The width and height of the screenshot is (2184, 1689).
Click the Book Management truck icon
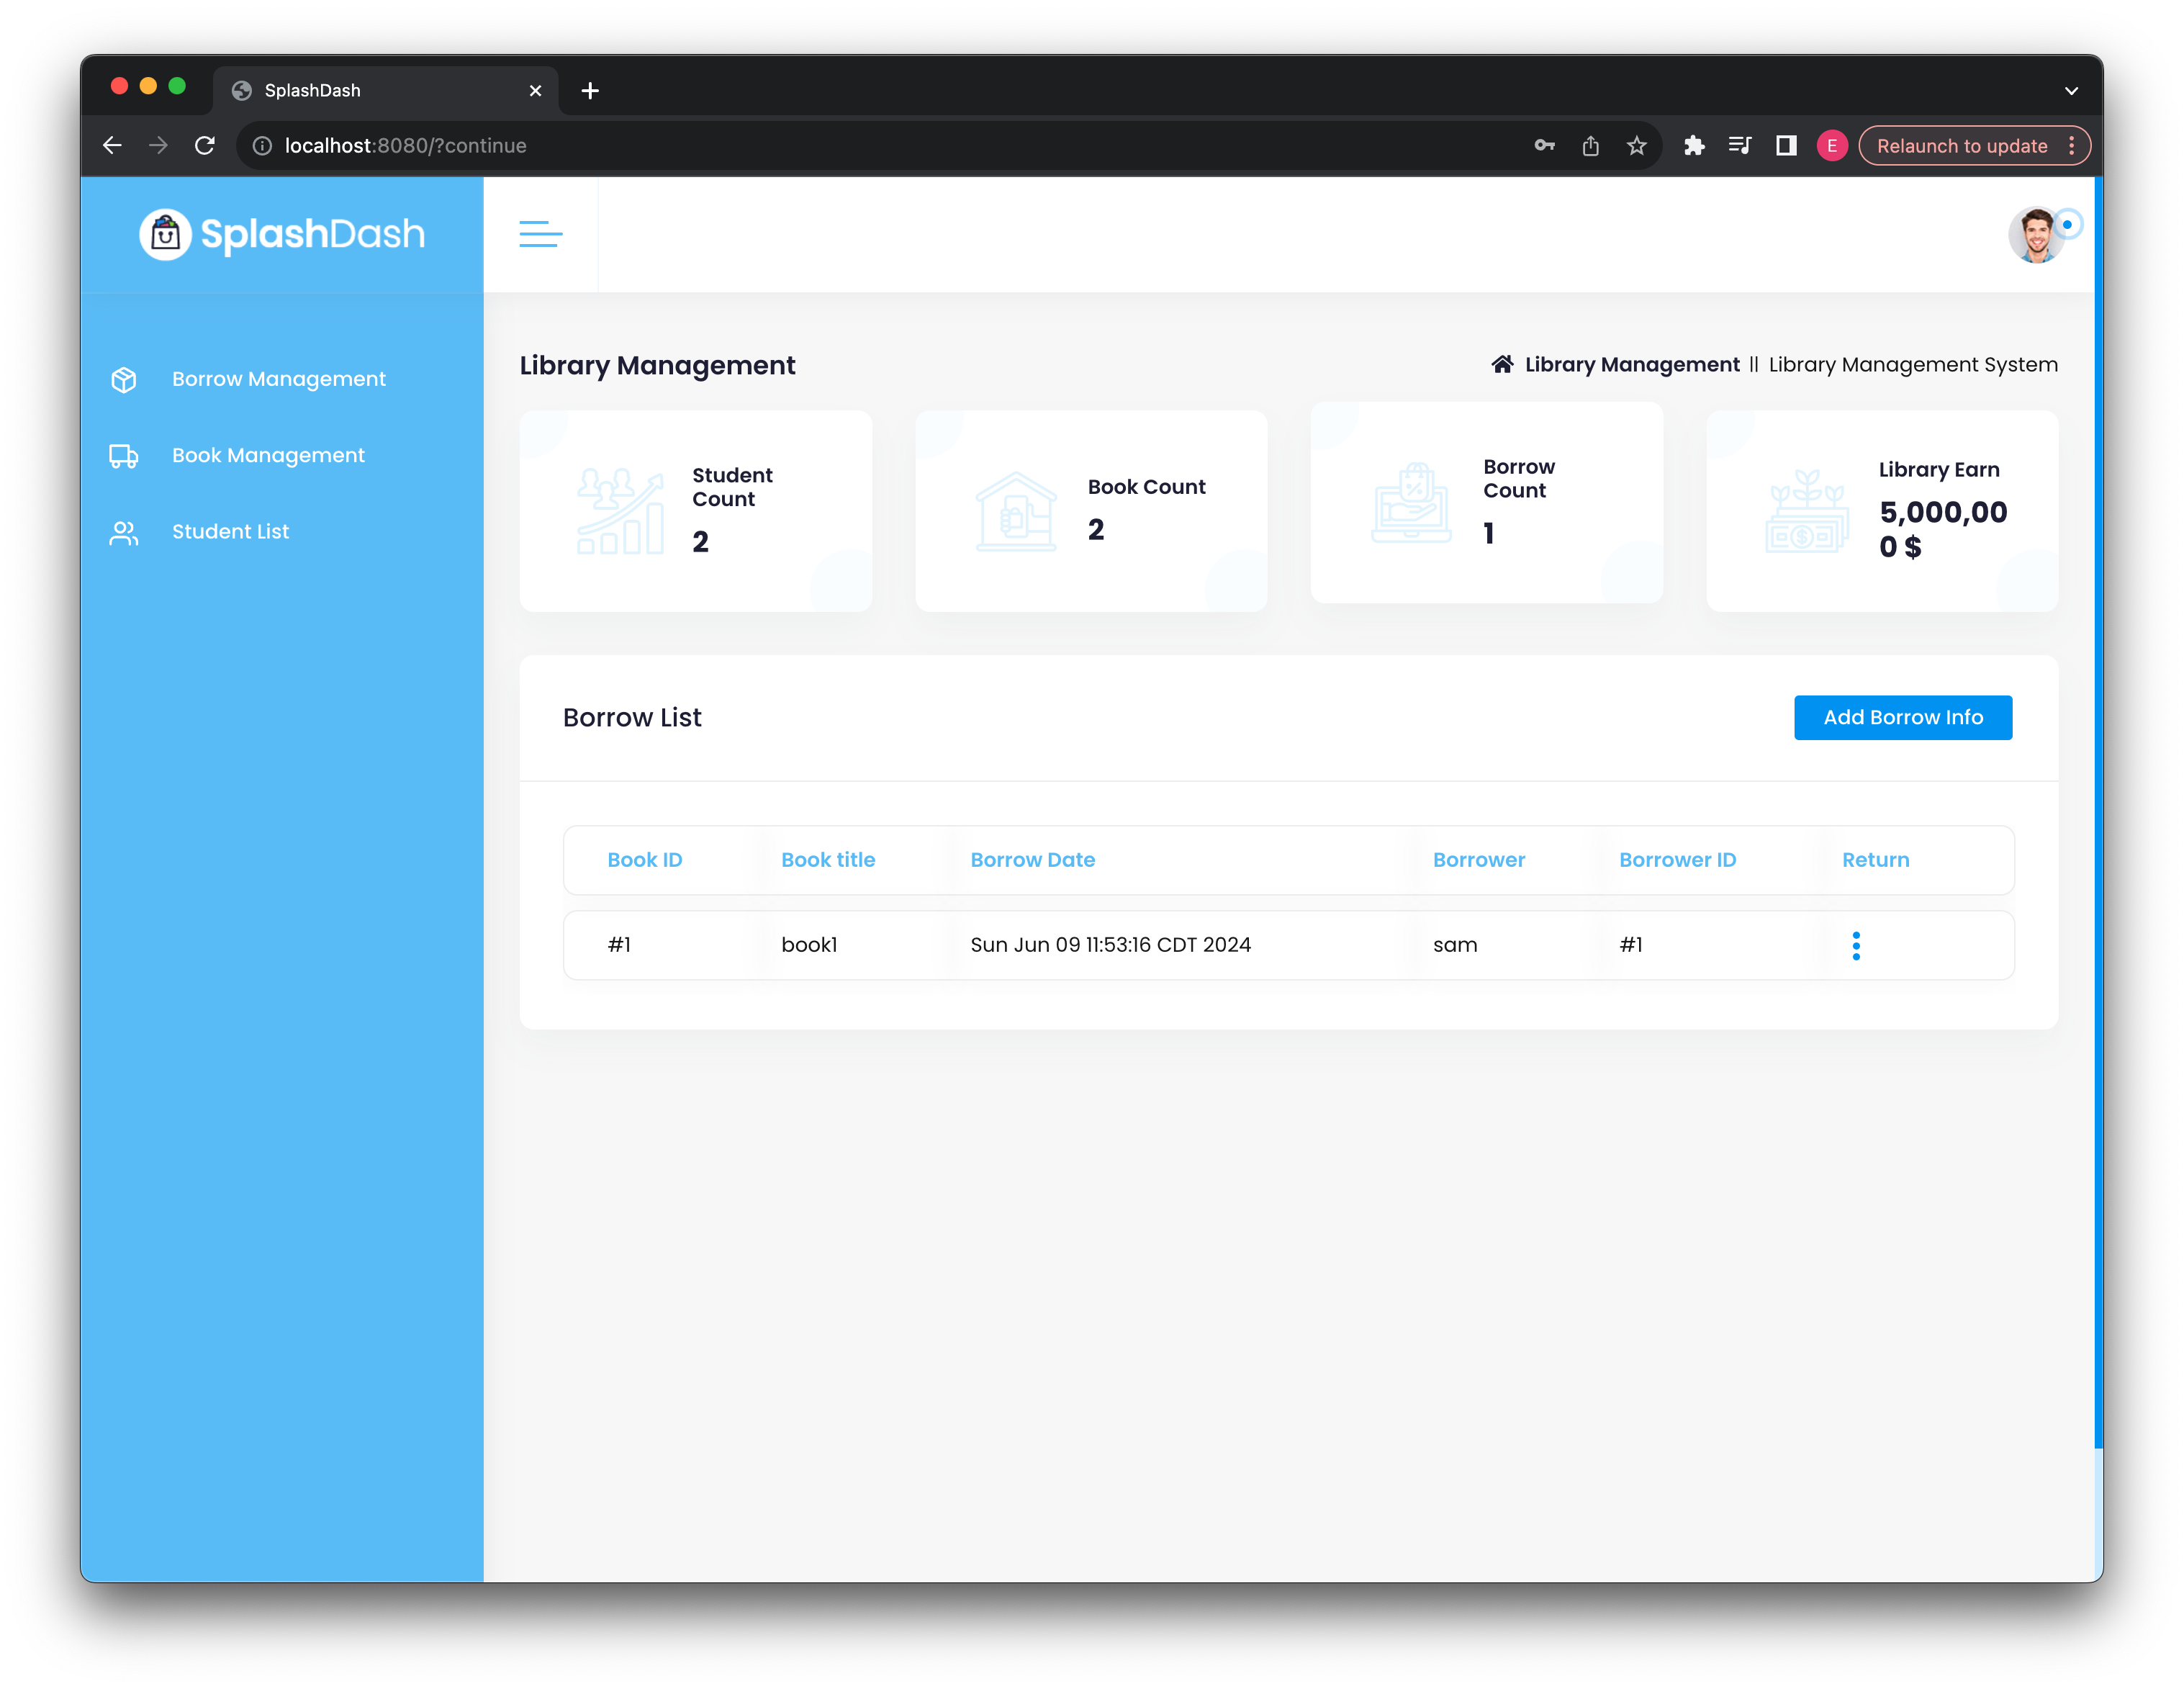(x=124, y=456)
